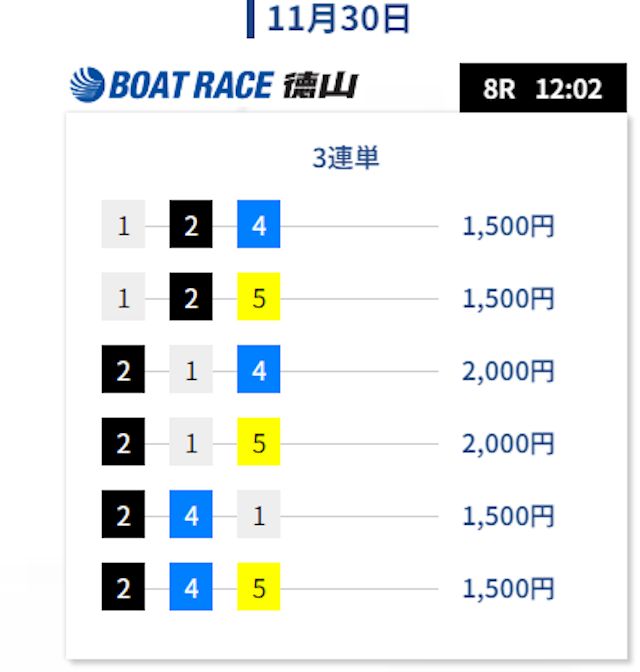Click blue boat 4 in the 1-2-4 row
The width and height of the screenshot is (640, 672).
[258, 224]
